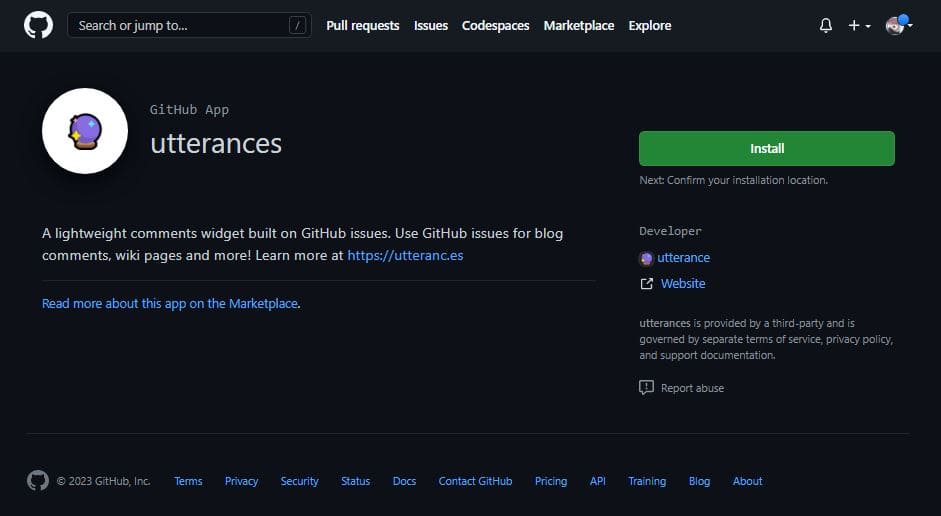Open the https://utteranc.es link
Viewport: 941px width, 516px height.
405,255
